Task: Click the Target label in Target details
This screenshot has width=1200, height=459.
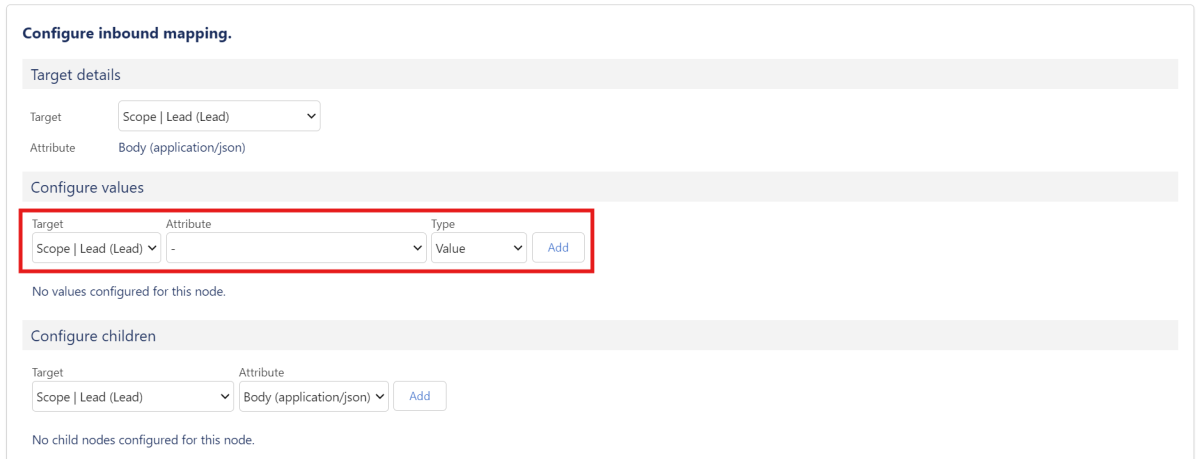Action: click(46, 118)
